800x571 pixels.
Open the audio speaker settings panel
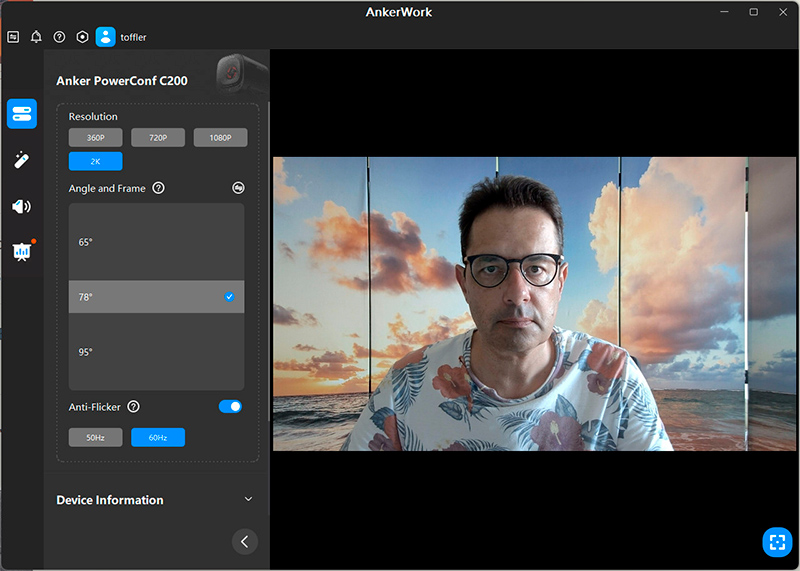point(22,207)
